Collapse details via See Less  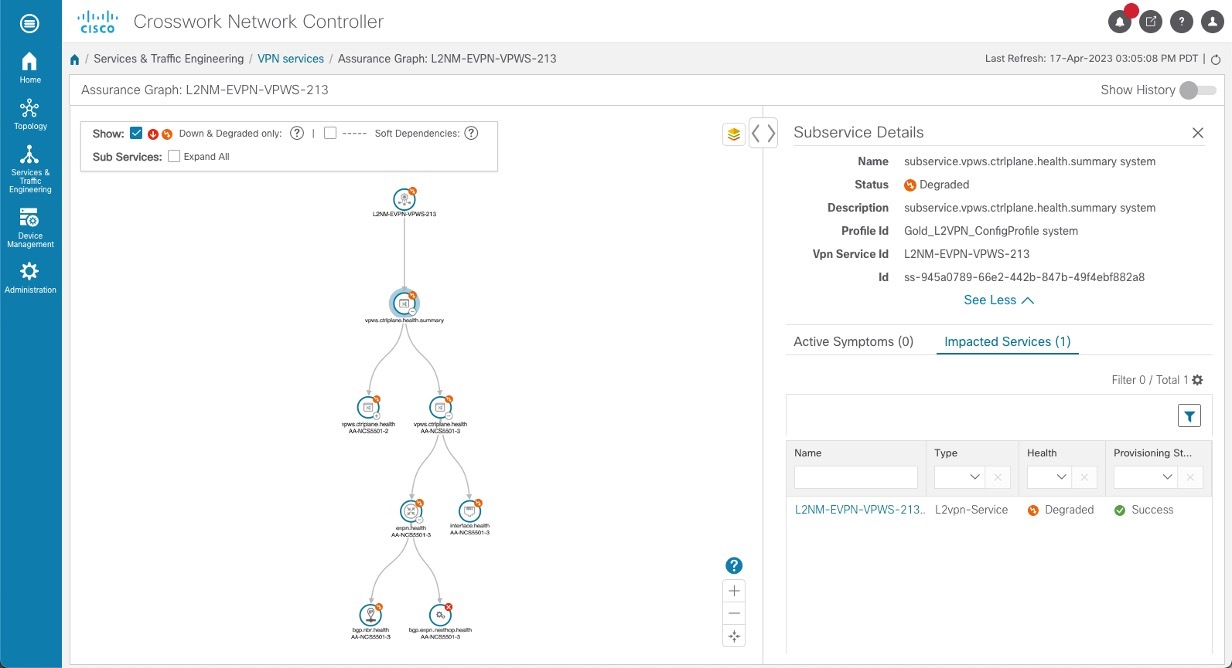[997, 299]
